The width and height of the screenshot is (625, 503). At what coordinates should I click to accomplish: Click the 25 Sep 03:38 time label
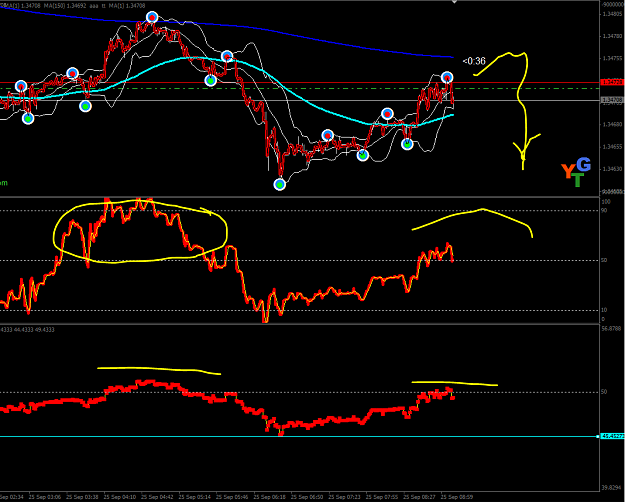83,497
